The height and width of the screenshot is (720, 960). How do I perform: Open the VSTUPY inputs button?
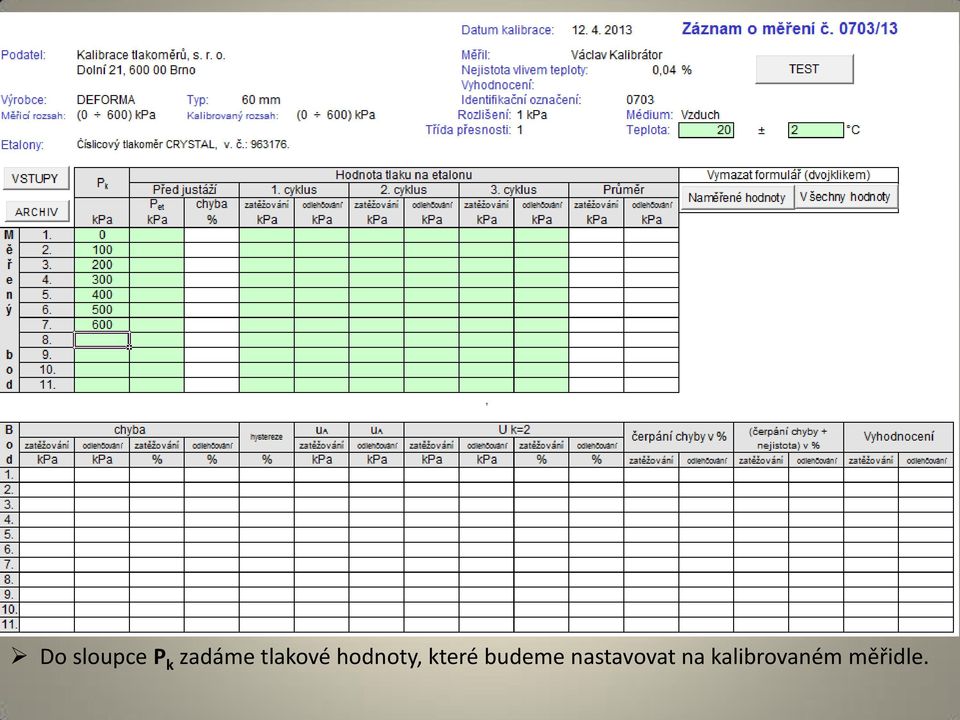click(35, 179)
